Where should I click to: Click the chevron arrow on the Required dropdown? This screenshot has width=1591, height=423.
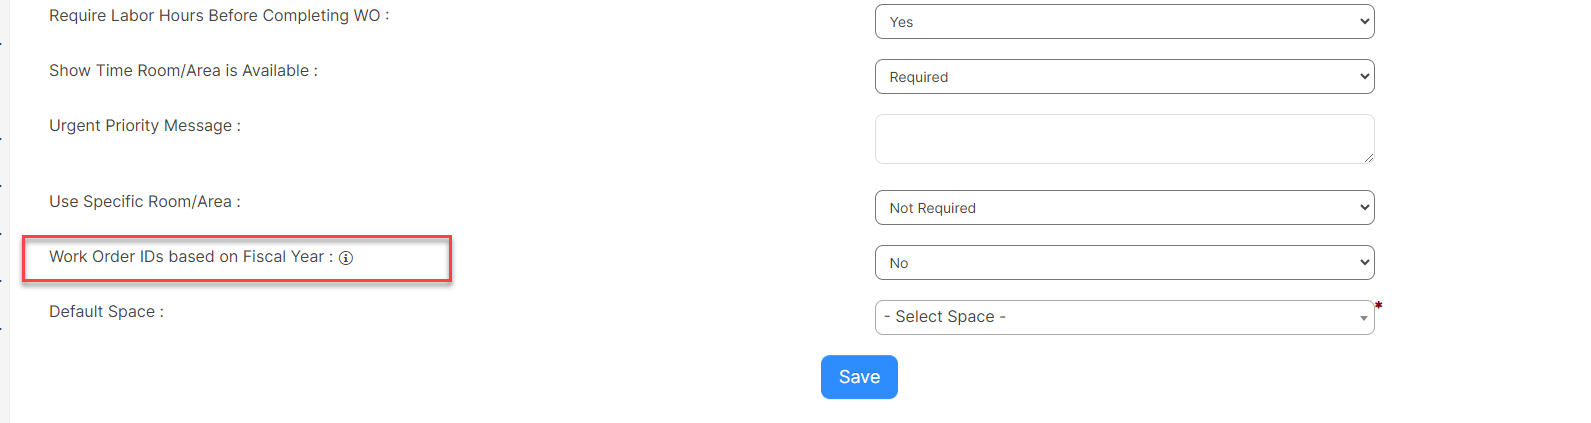pos(1365,77)
